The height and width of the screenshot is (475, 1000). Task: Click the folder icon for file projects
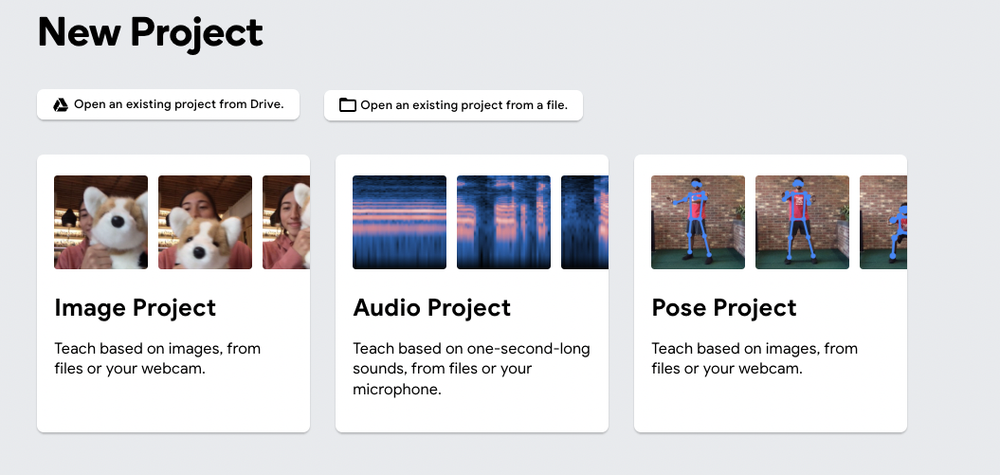point(348,105)
